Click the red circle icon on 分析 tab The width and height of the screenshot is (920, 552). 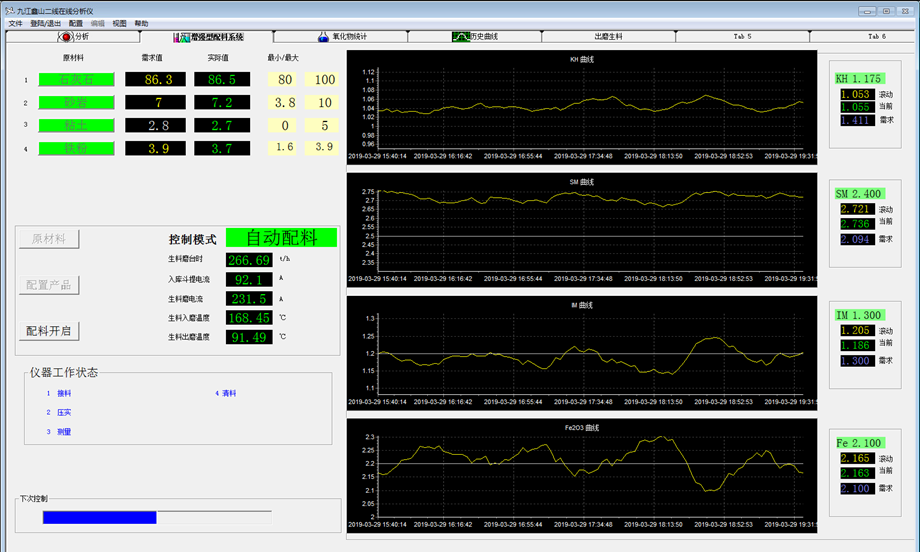(67, 36)
